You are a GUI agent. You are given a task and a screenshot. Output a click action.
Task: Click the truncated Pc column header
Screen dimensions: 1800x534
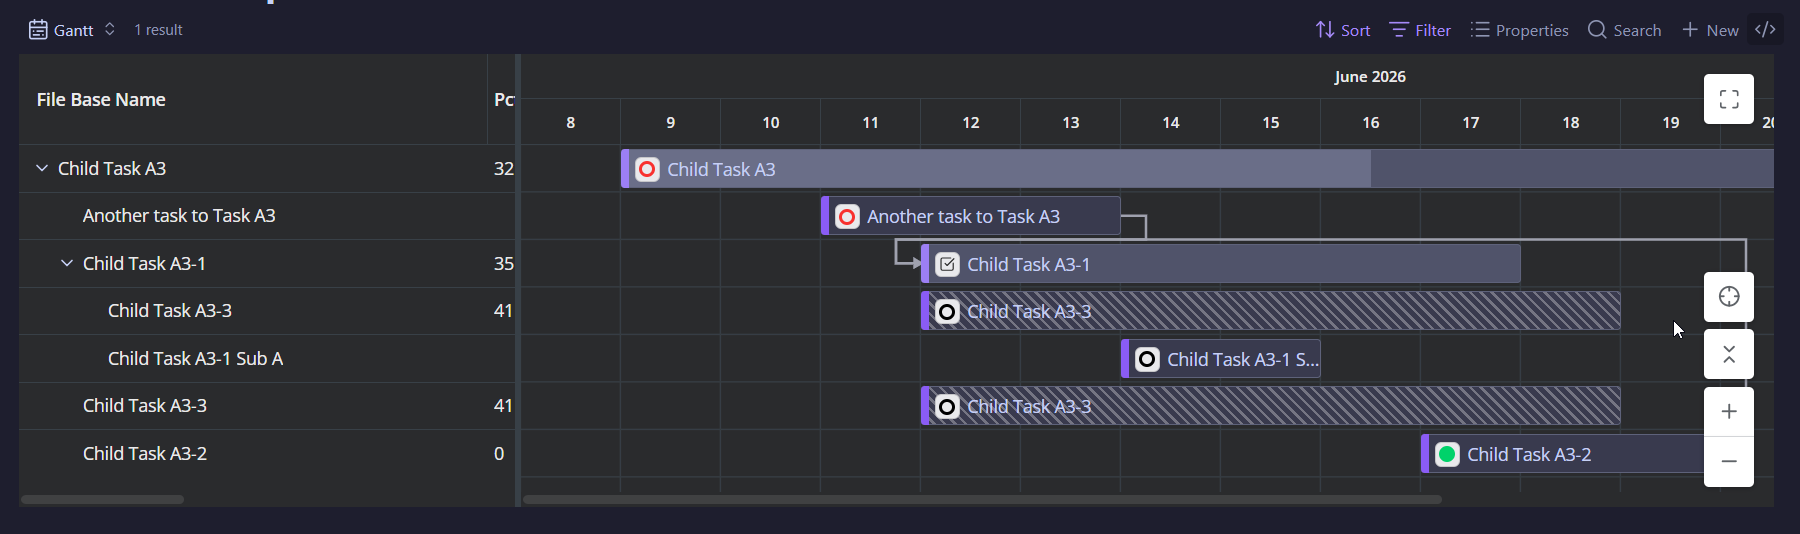coord(504,99)
